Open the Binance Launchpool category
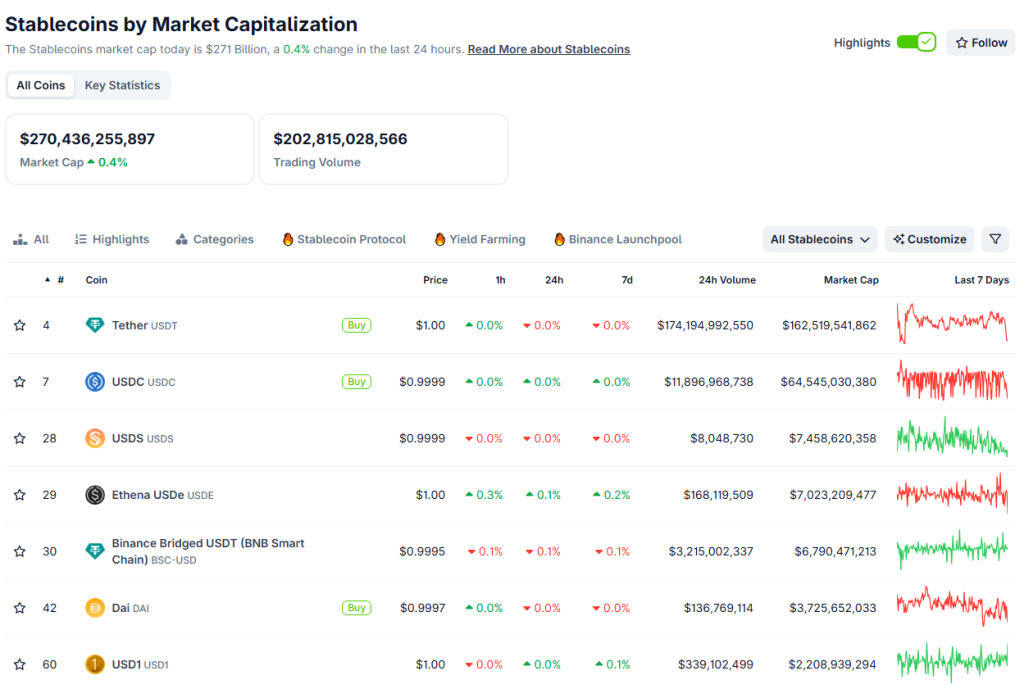The height and width of the screenshot is (689, 1024). pyautogui.click(x=618, y=239)
